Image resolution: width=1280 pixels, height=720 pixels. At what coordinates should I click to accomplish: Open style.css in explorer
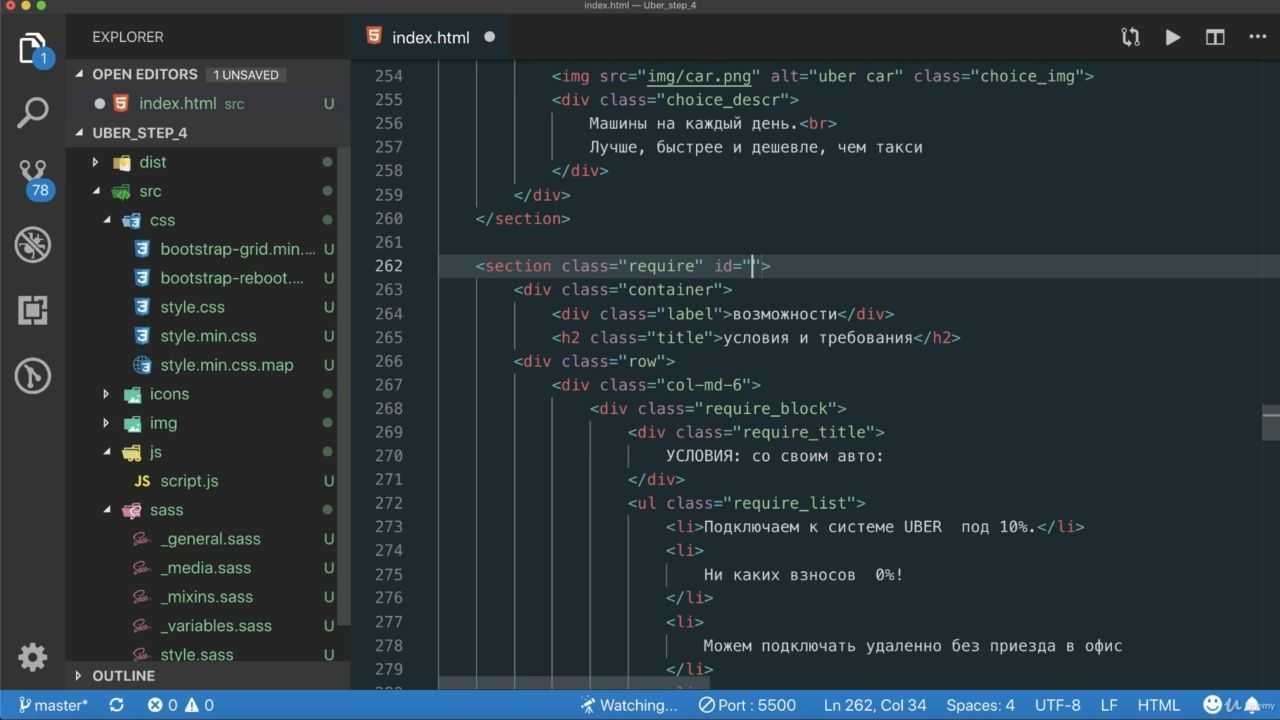(x=192, y=307)
